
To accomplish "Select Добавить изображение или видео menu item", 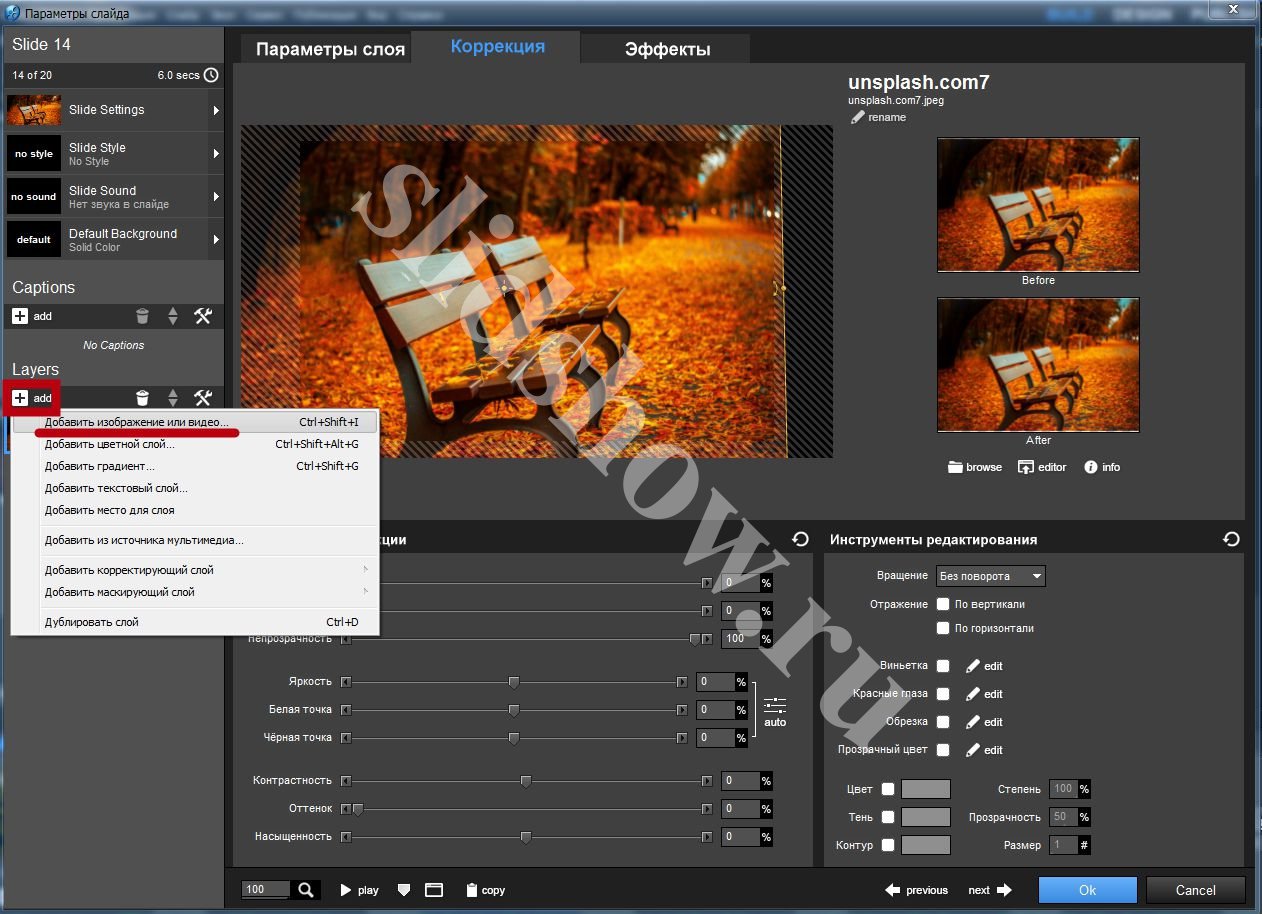I will pyautogui.click(x=195, y=422).
